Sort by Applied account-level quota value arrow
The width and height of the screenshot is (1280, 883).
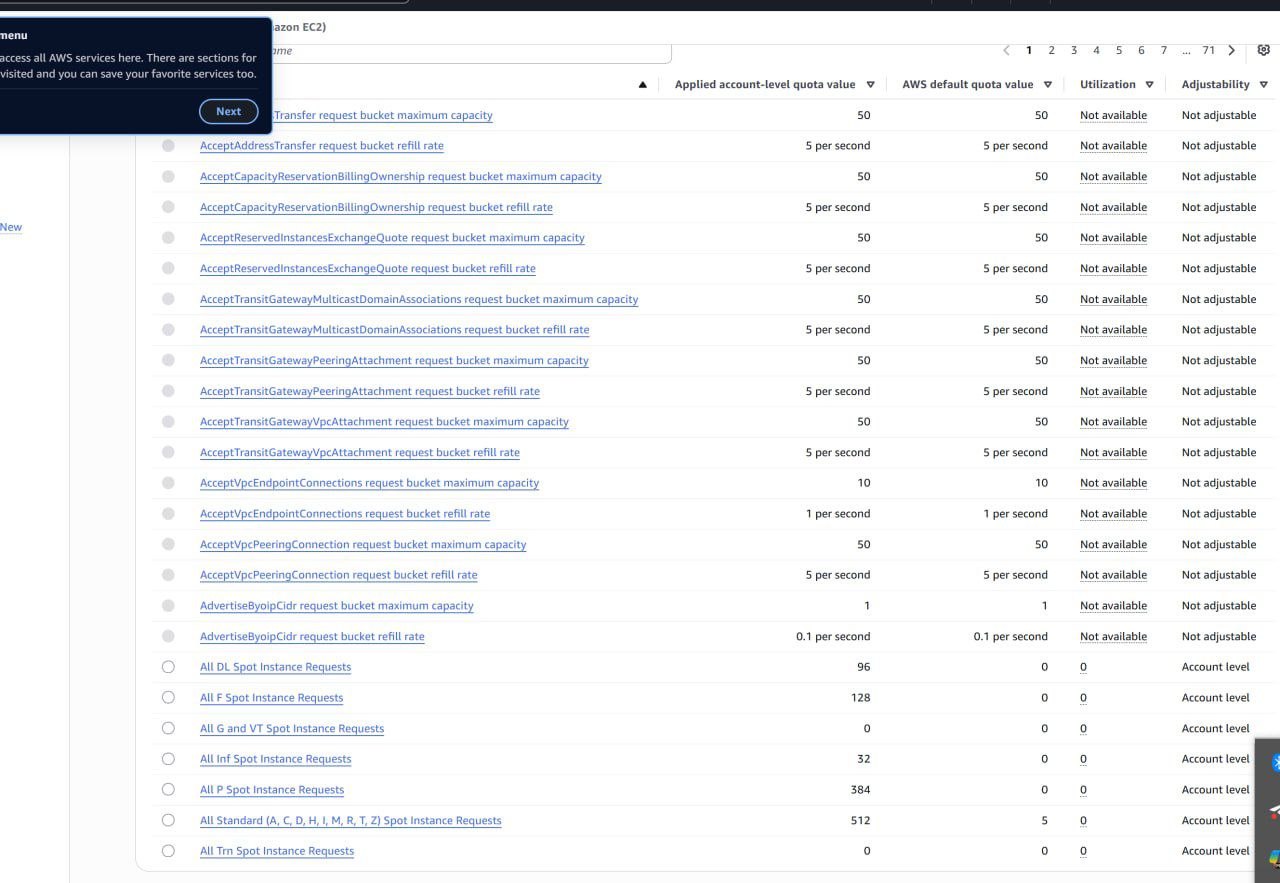(x=870, y=85)
